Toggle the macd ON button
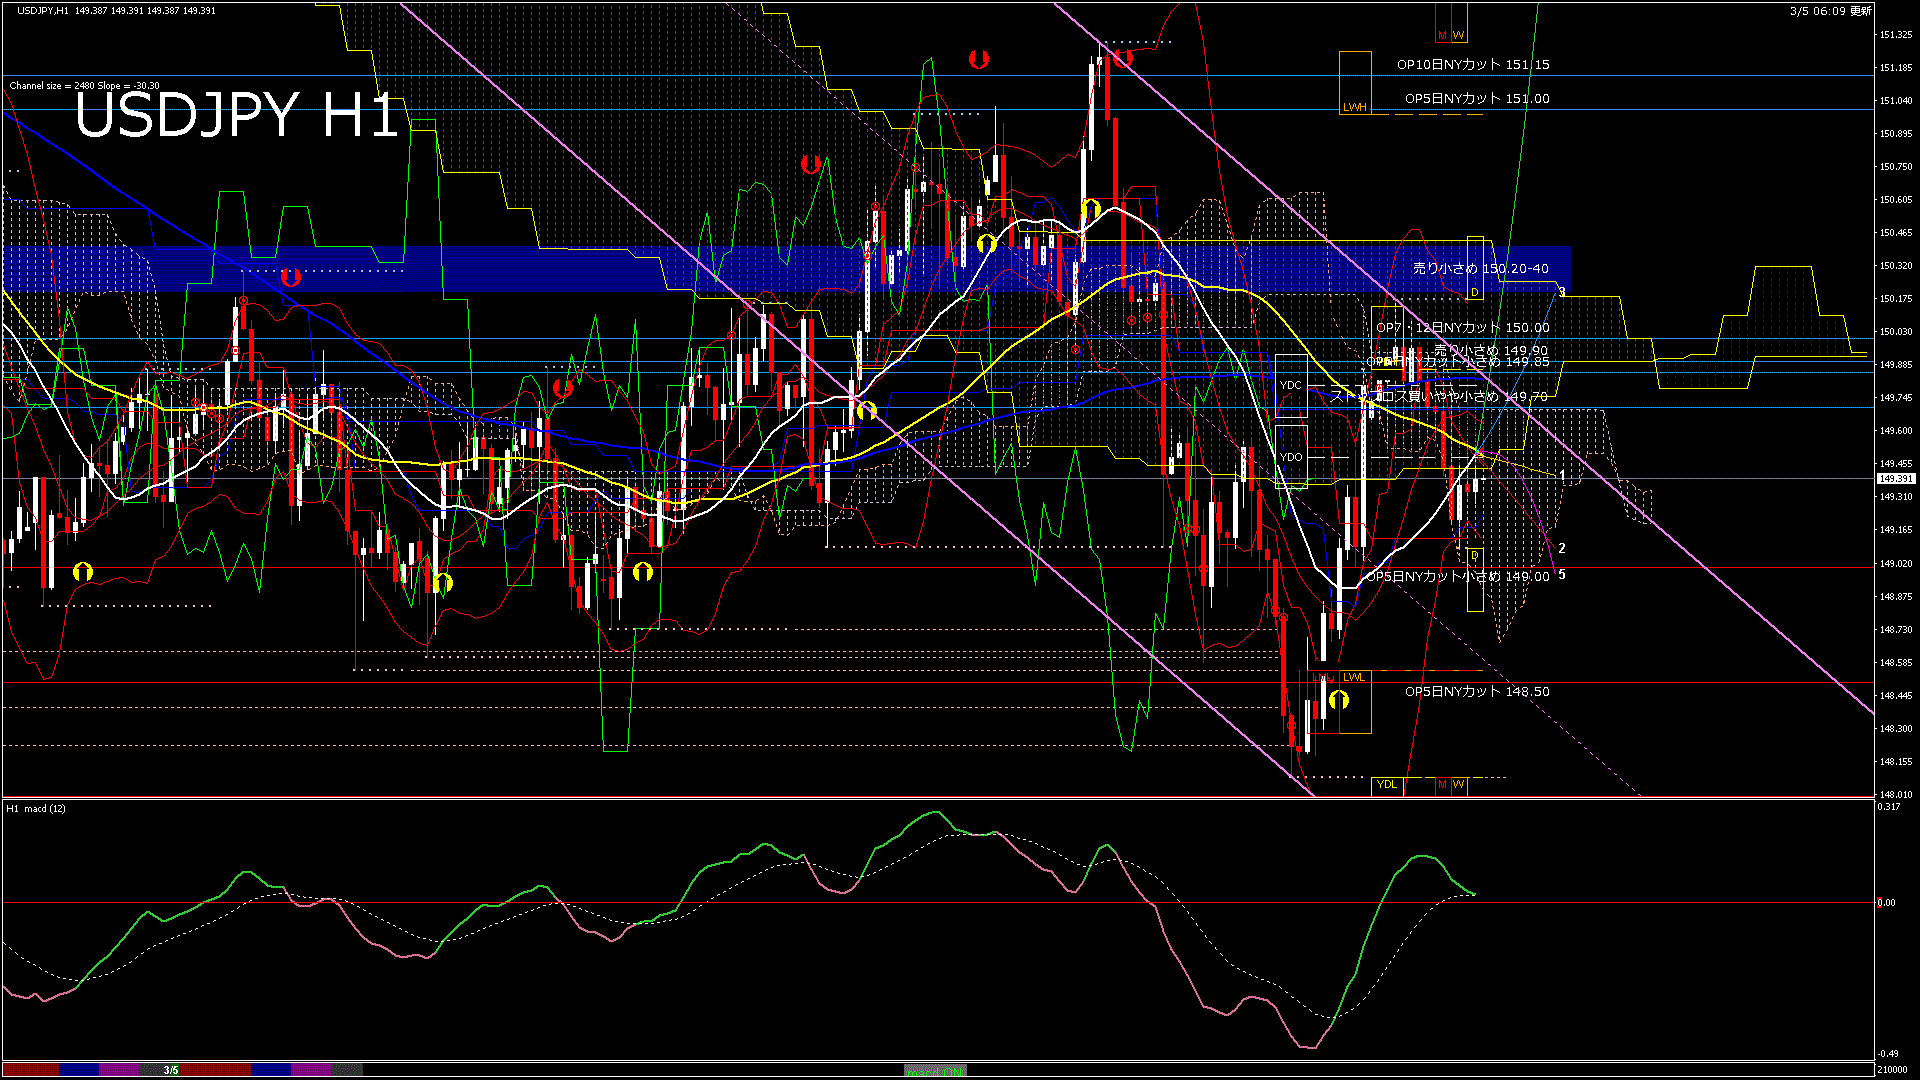This screenshot has height=1080, width=1920. pyautogui.click(x=935, y=1070)
